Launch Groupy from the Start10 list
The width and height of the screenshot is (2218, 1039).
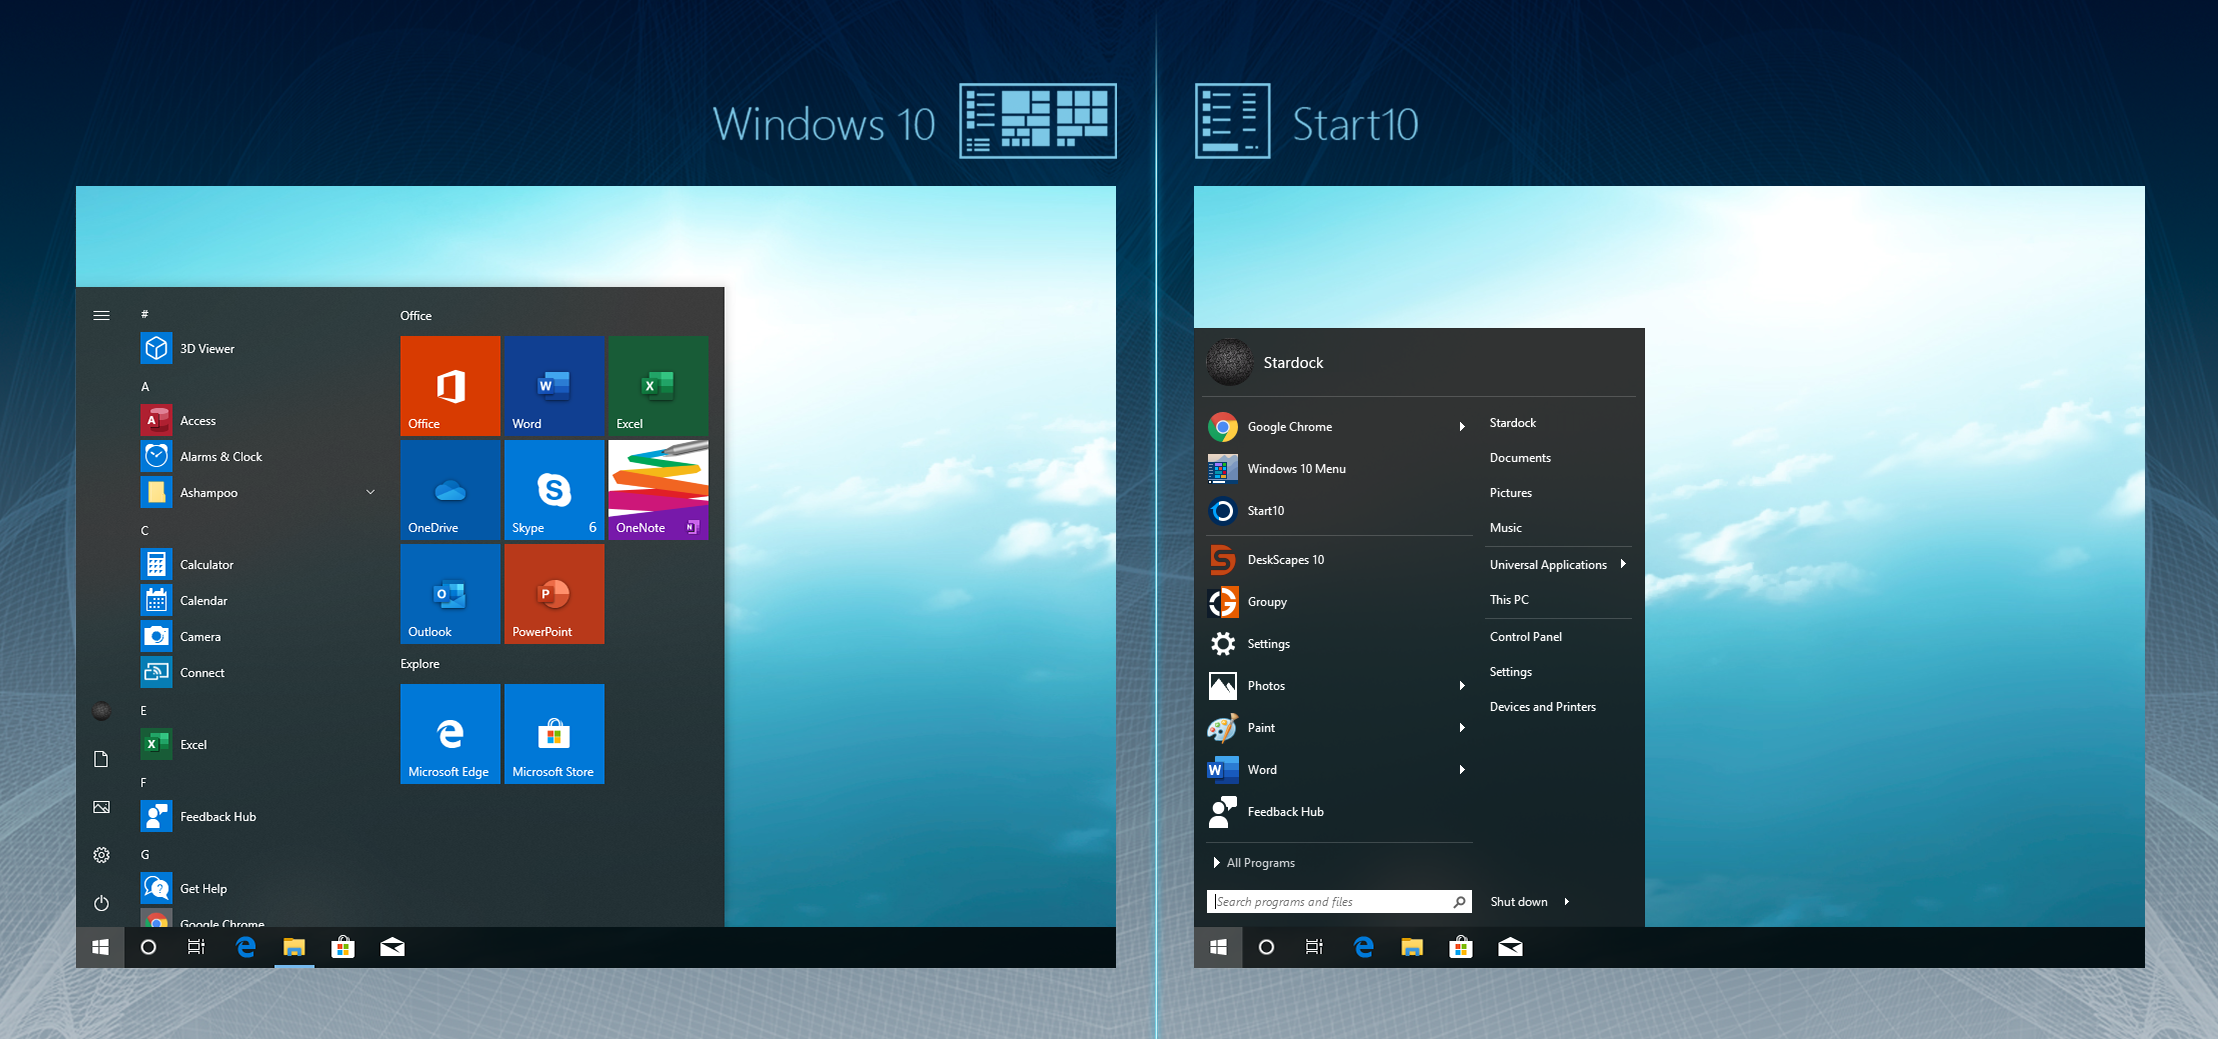coord(1338,602)
